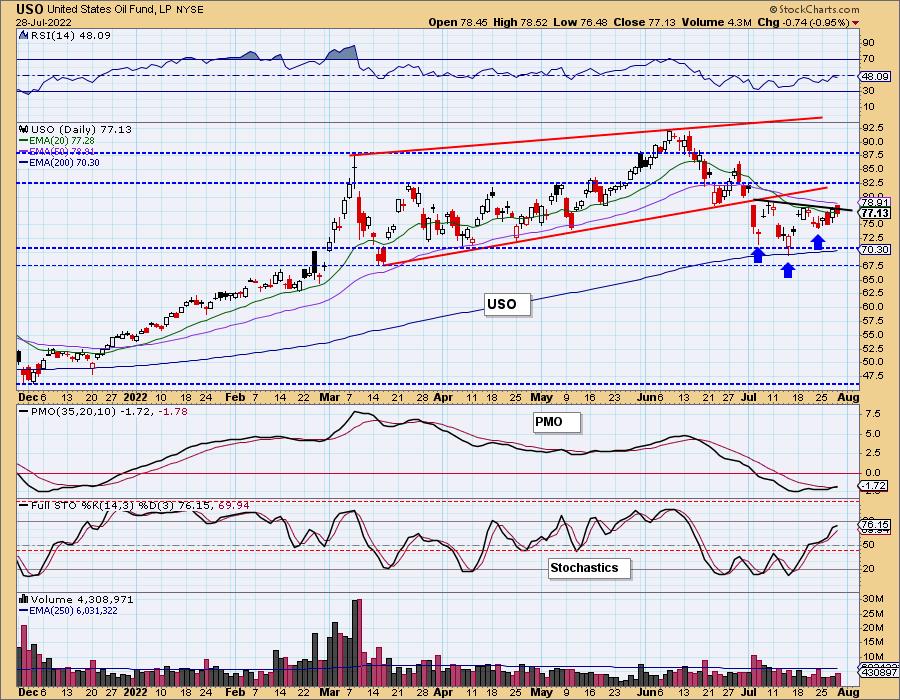Click the 0.0 label on the PMO axis
The width and height of the screenshot is (900, 700).
click(871, 473)
